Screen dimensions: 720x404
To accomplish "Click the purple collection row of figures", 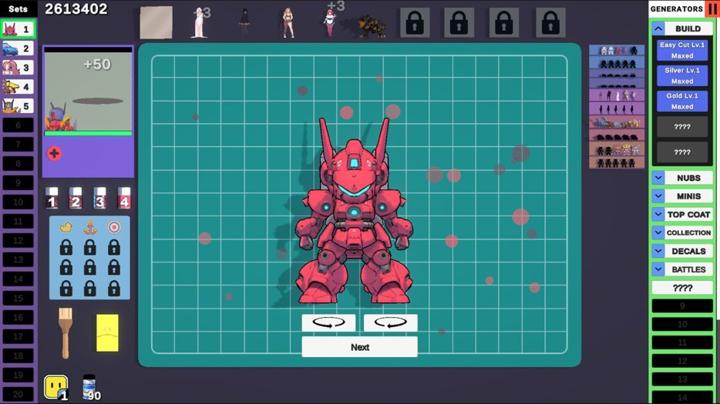I will tap(617, 96).
